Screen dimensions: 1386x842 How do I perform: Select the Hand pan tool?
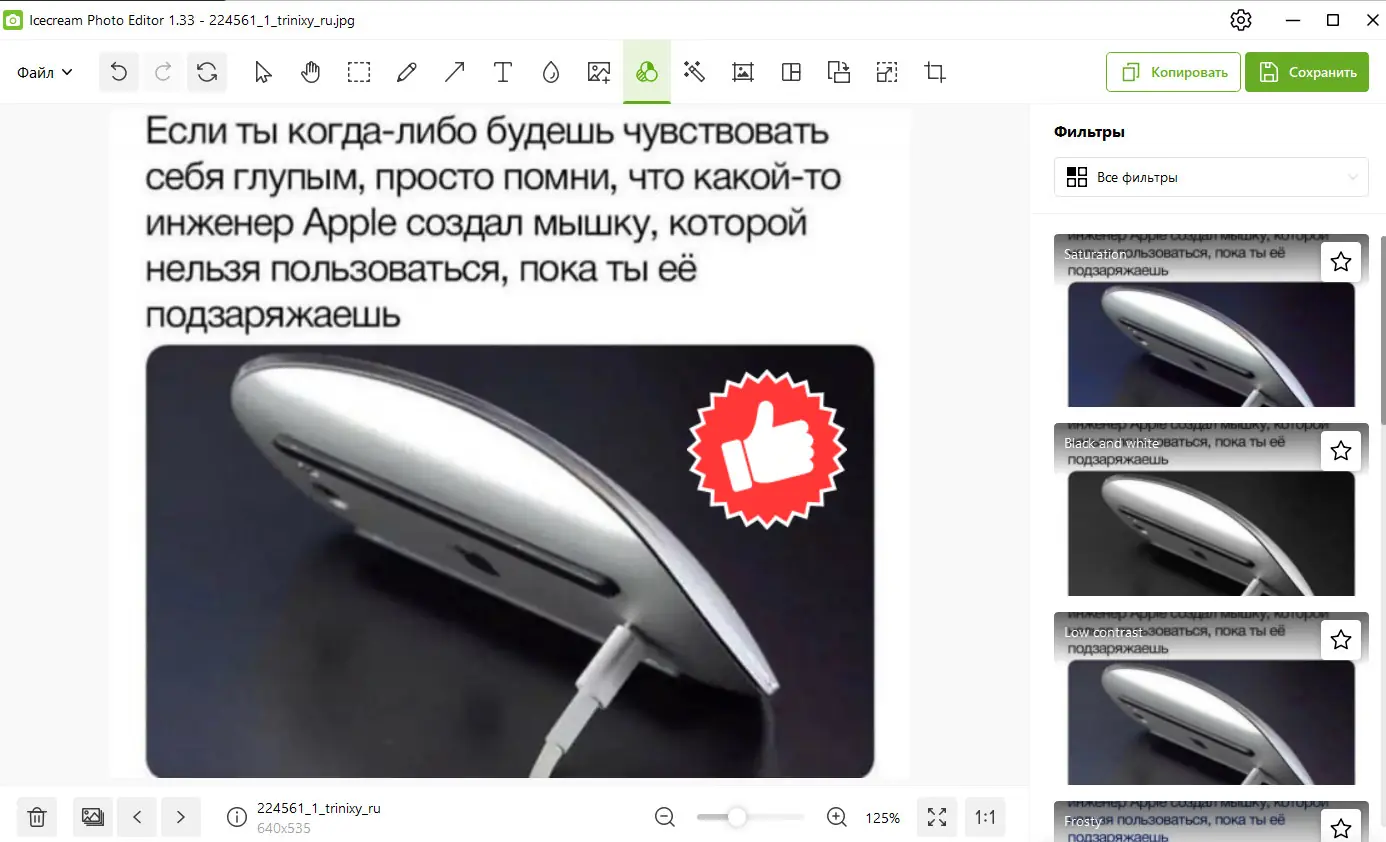310,71
